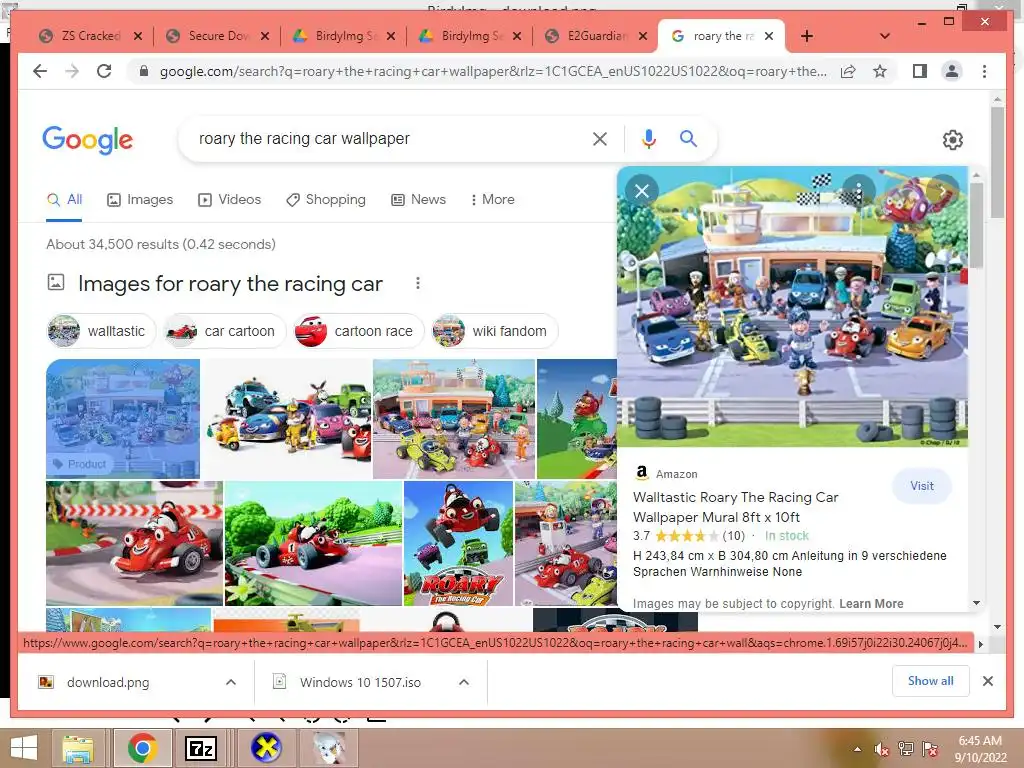This screenshot has width=1024, height=768.
Task: Show all downloads
Action: click(x=930, y=681)
